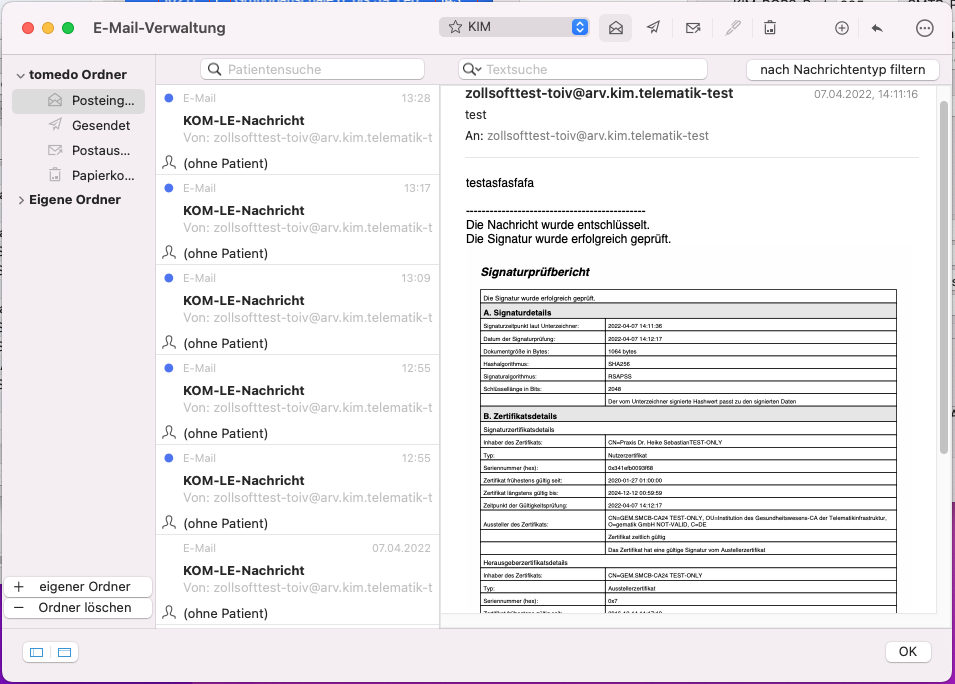The image size is (955, 684).
Task: Click the Gesendet paper-plane folder icon
Action: [x=55, y=125]
